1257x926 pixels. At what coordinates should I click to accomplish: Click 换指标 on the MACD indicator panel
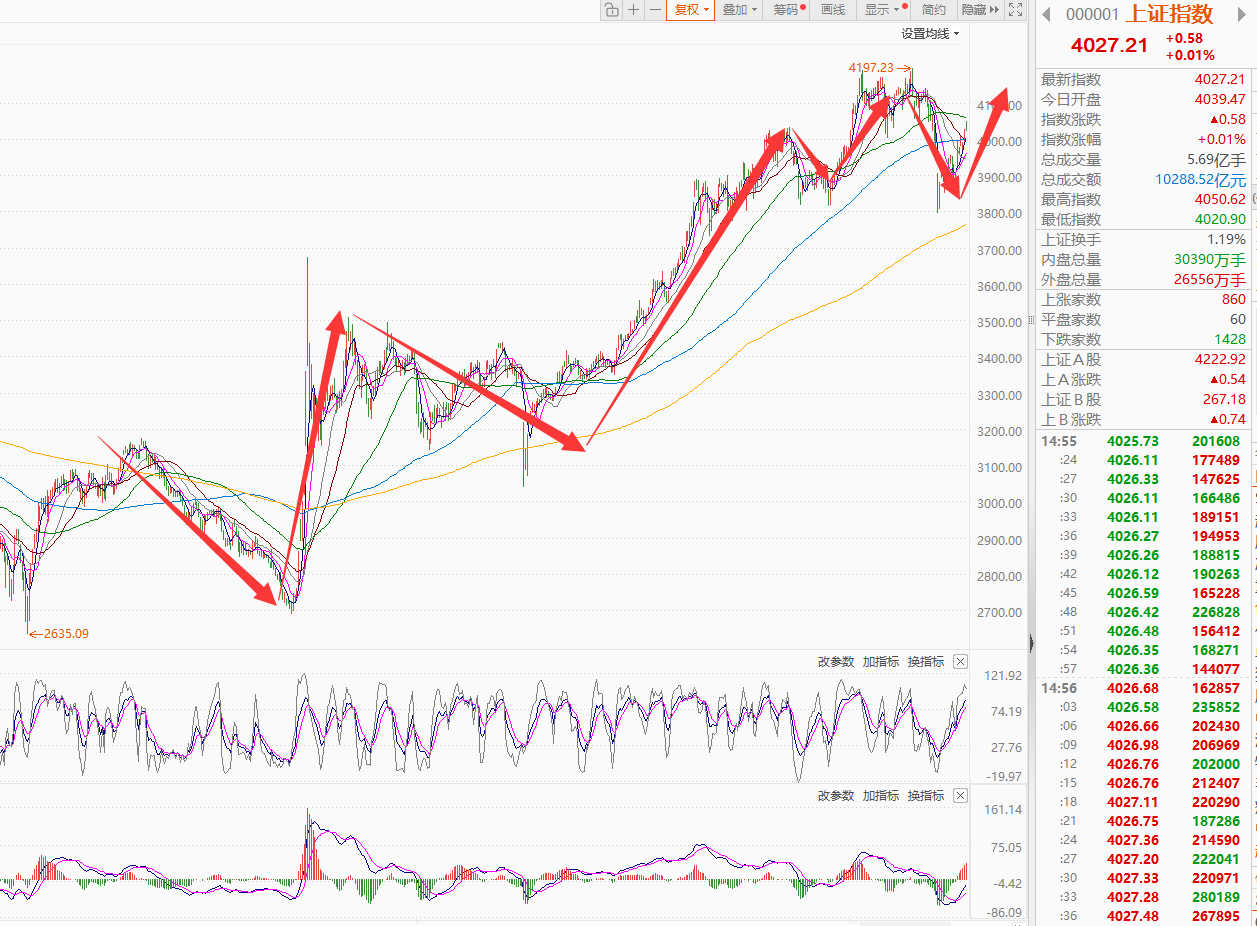(926, 796)
